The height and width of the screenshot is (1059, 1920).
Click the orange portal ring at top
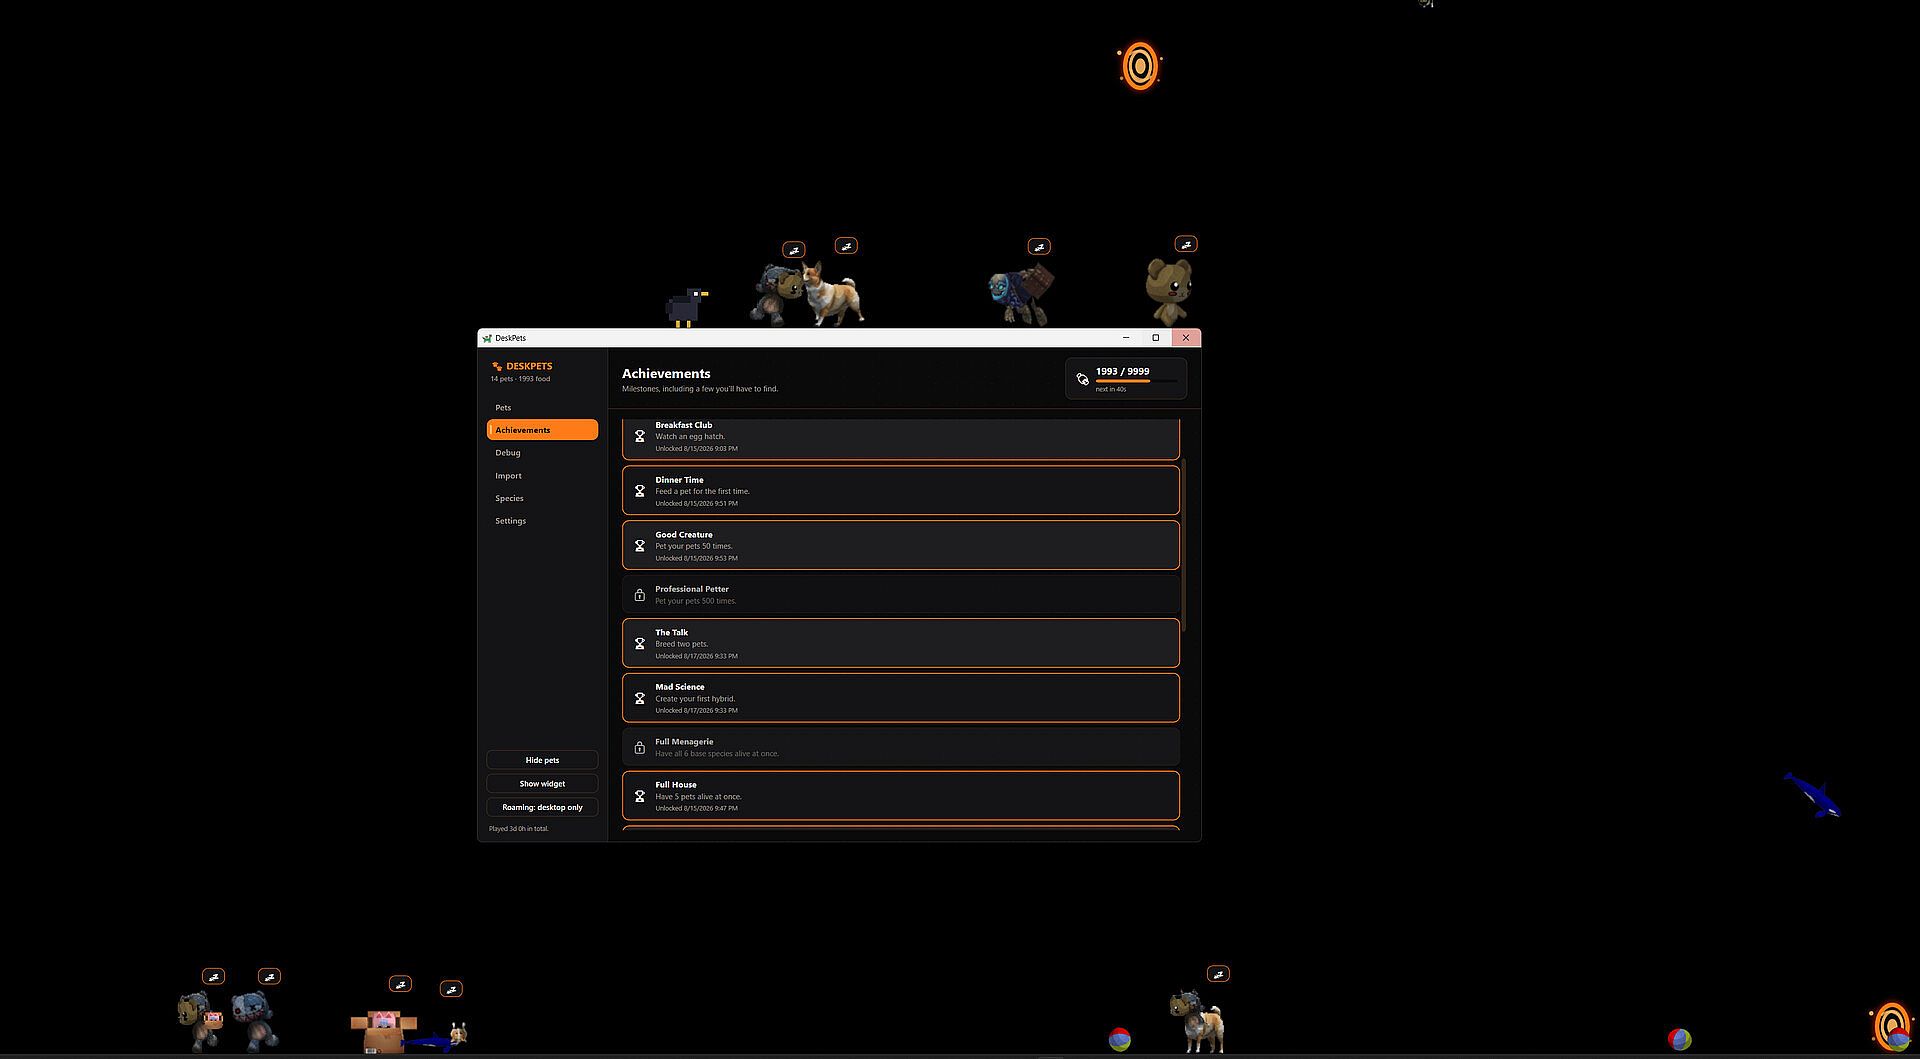(x=1140, y=66)
